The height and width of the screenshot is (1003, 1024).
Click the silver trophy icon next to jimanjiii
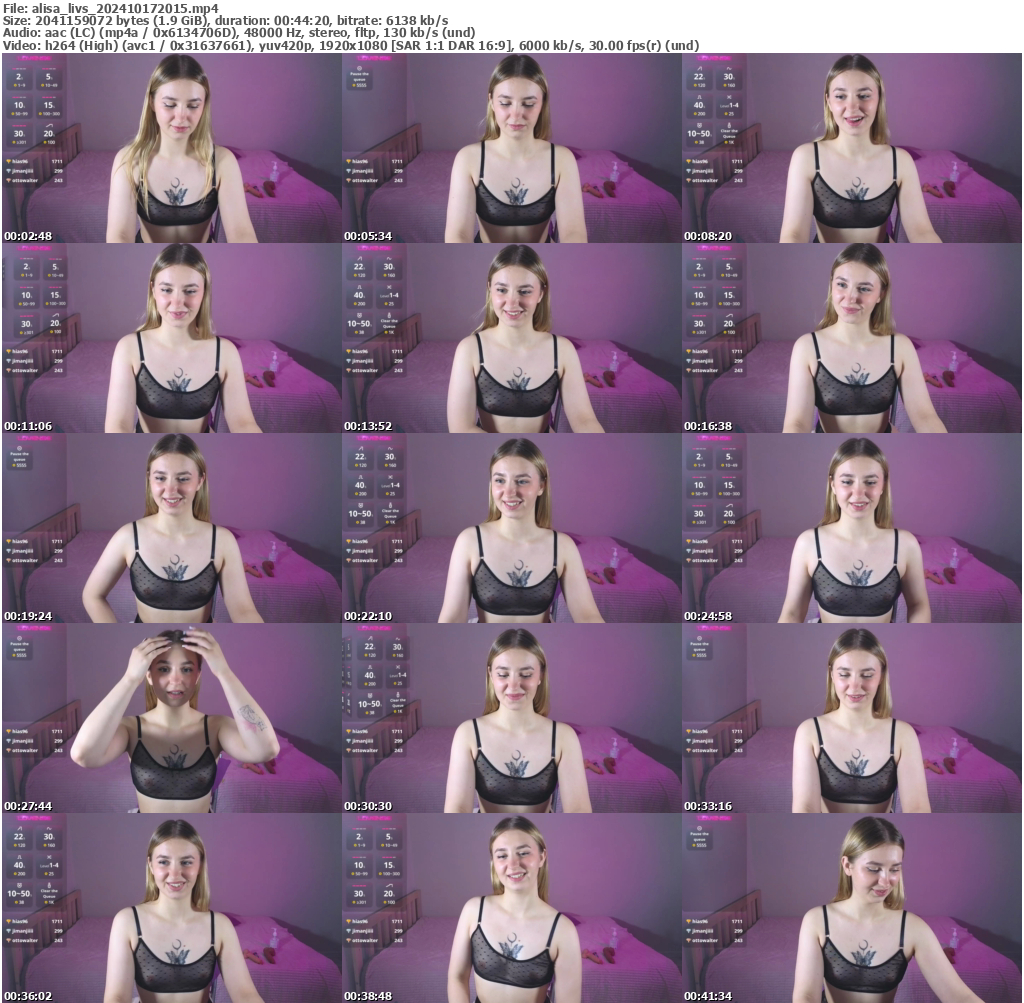[10, 171]
